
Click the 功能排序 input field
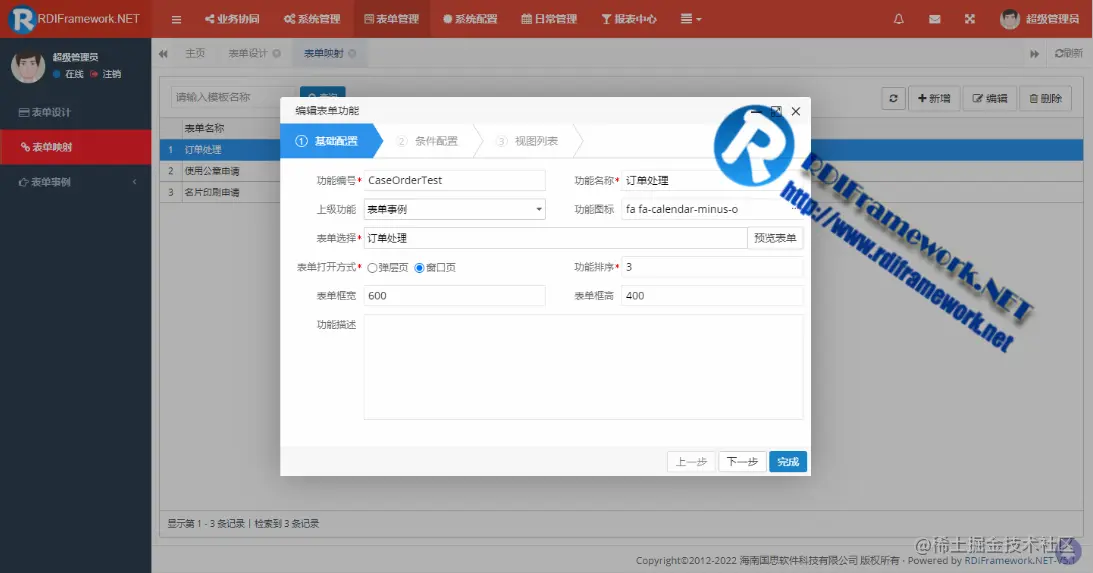[712, 267]
